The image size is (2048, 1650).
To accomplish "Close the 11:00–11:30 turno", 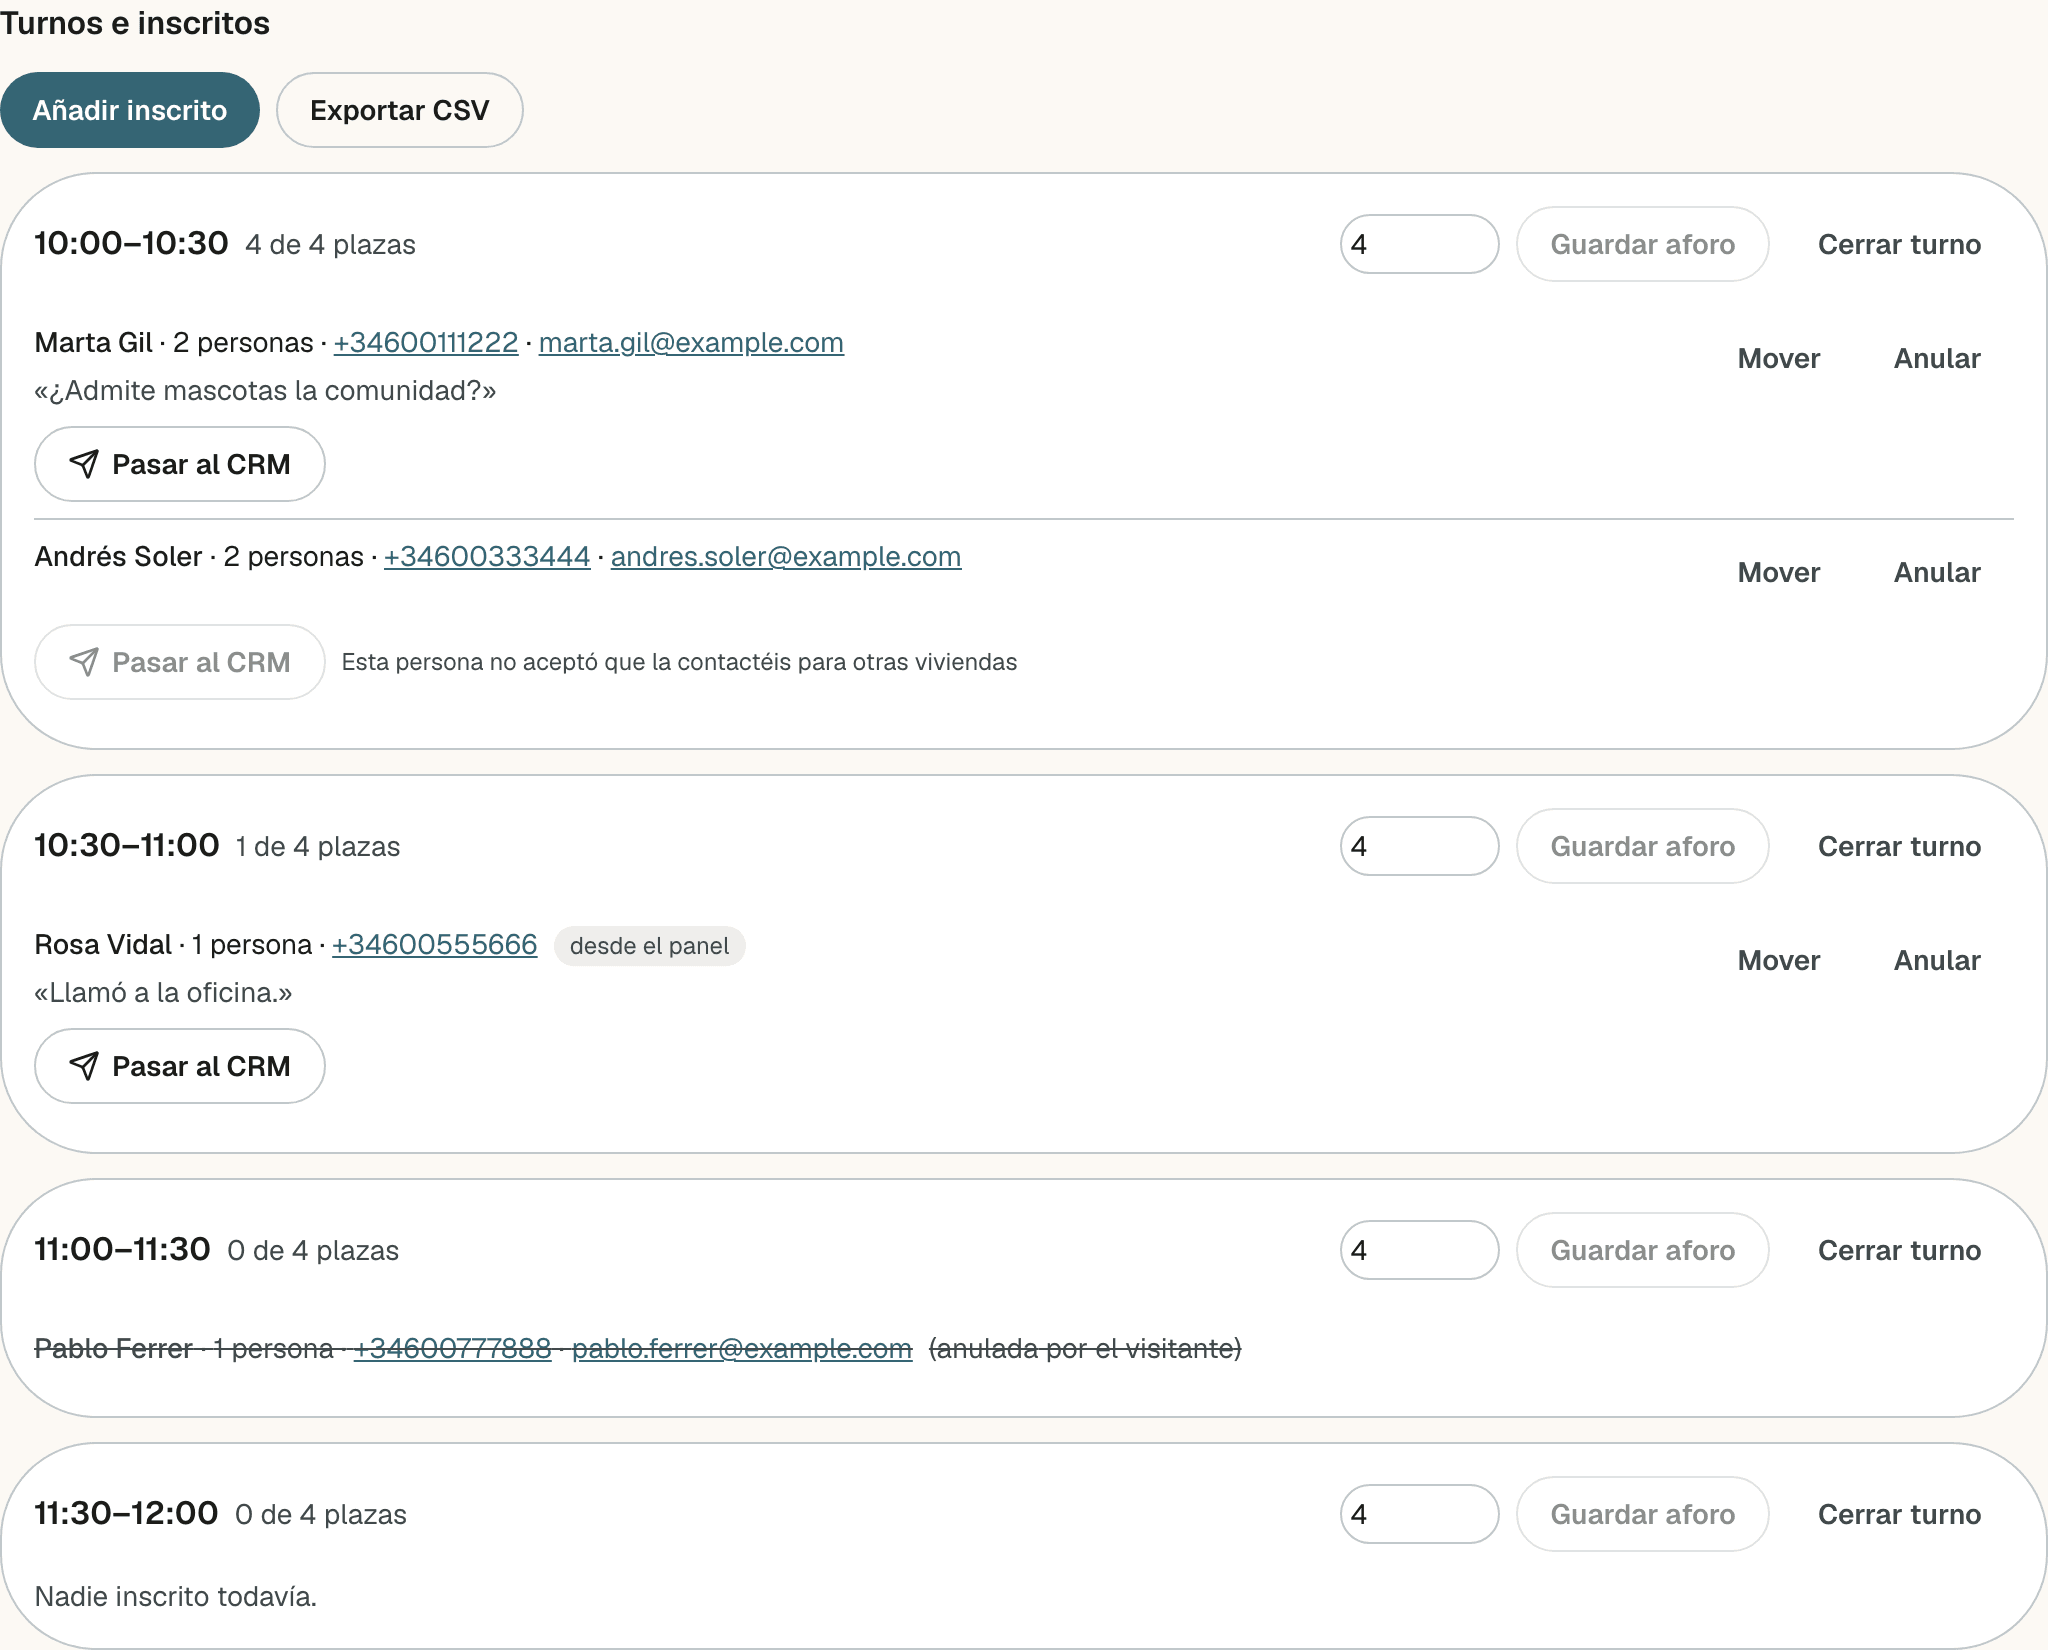I will click(x=1899, y=1250).
